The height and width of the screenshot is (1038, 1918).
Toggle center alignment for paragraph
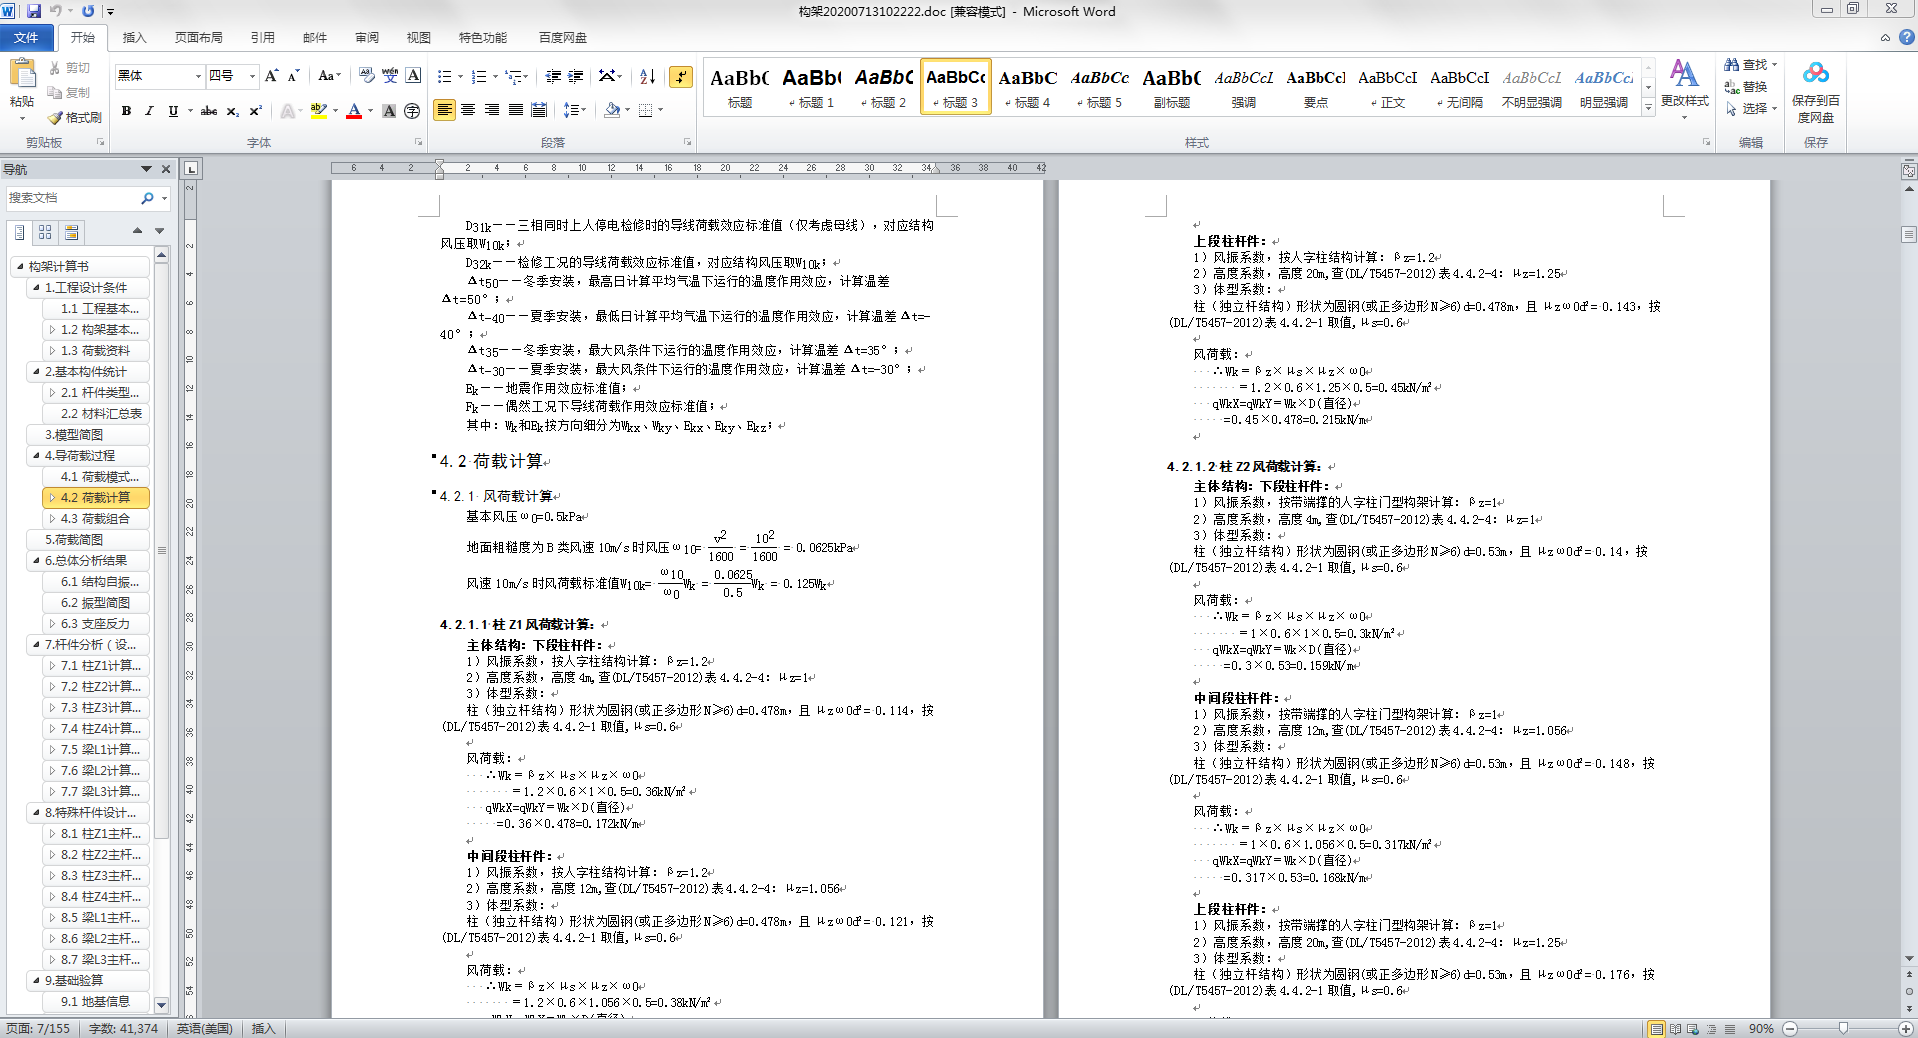(x=468, y=110)
